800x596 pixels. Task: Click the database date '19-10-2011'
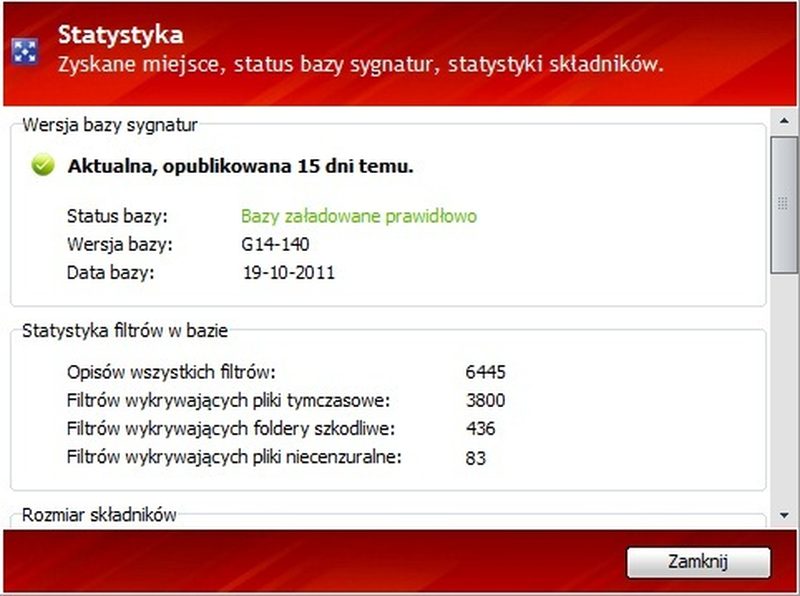(289, 272)
